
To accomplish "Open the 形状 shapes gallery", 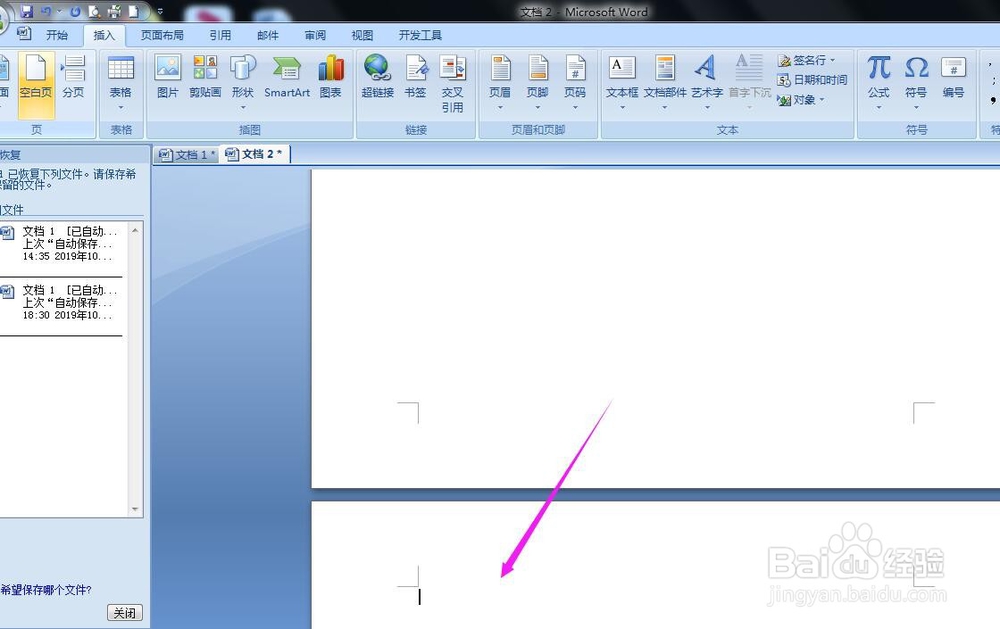I will 243,82.
